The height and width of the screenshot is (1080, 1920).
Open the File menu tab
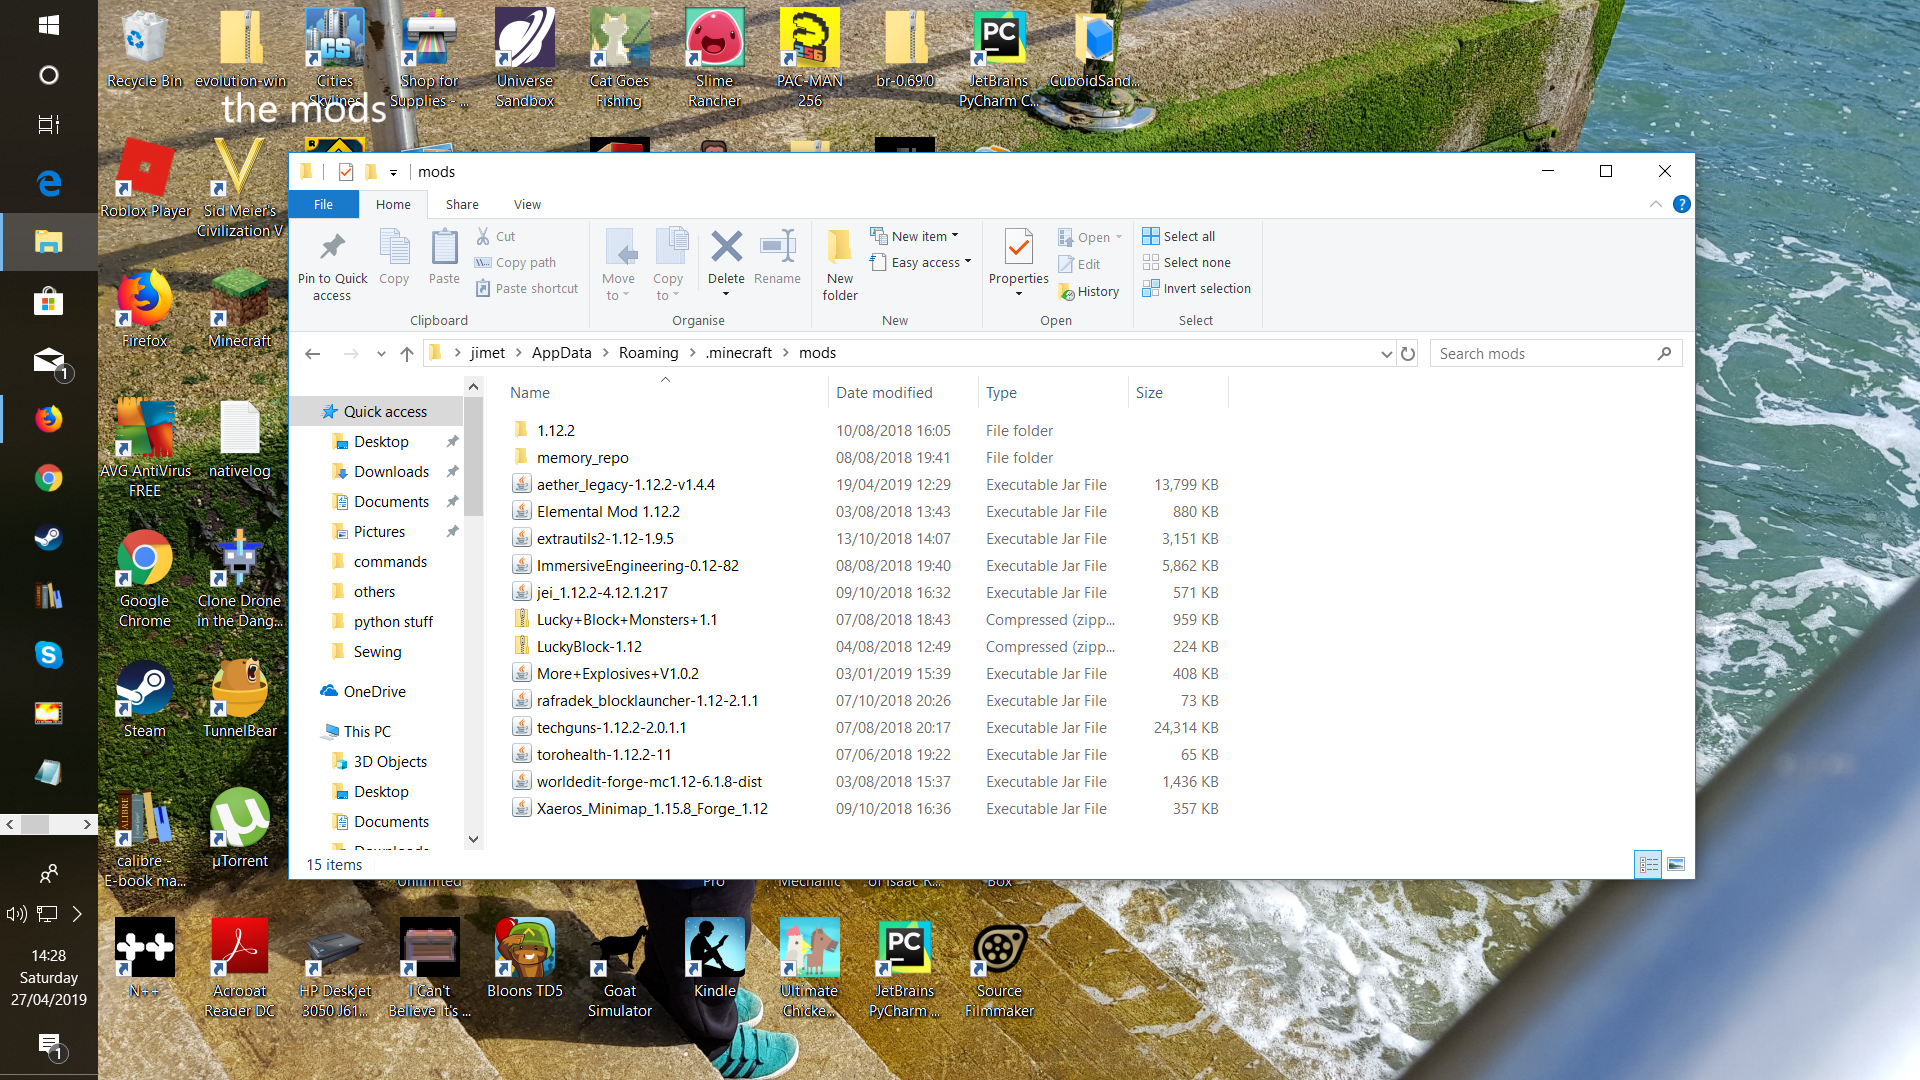coord(323,204)
